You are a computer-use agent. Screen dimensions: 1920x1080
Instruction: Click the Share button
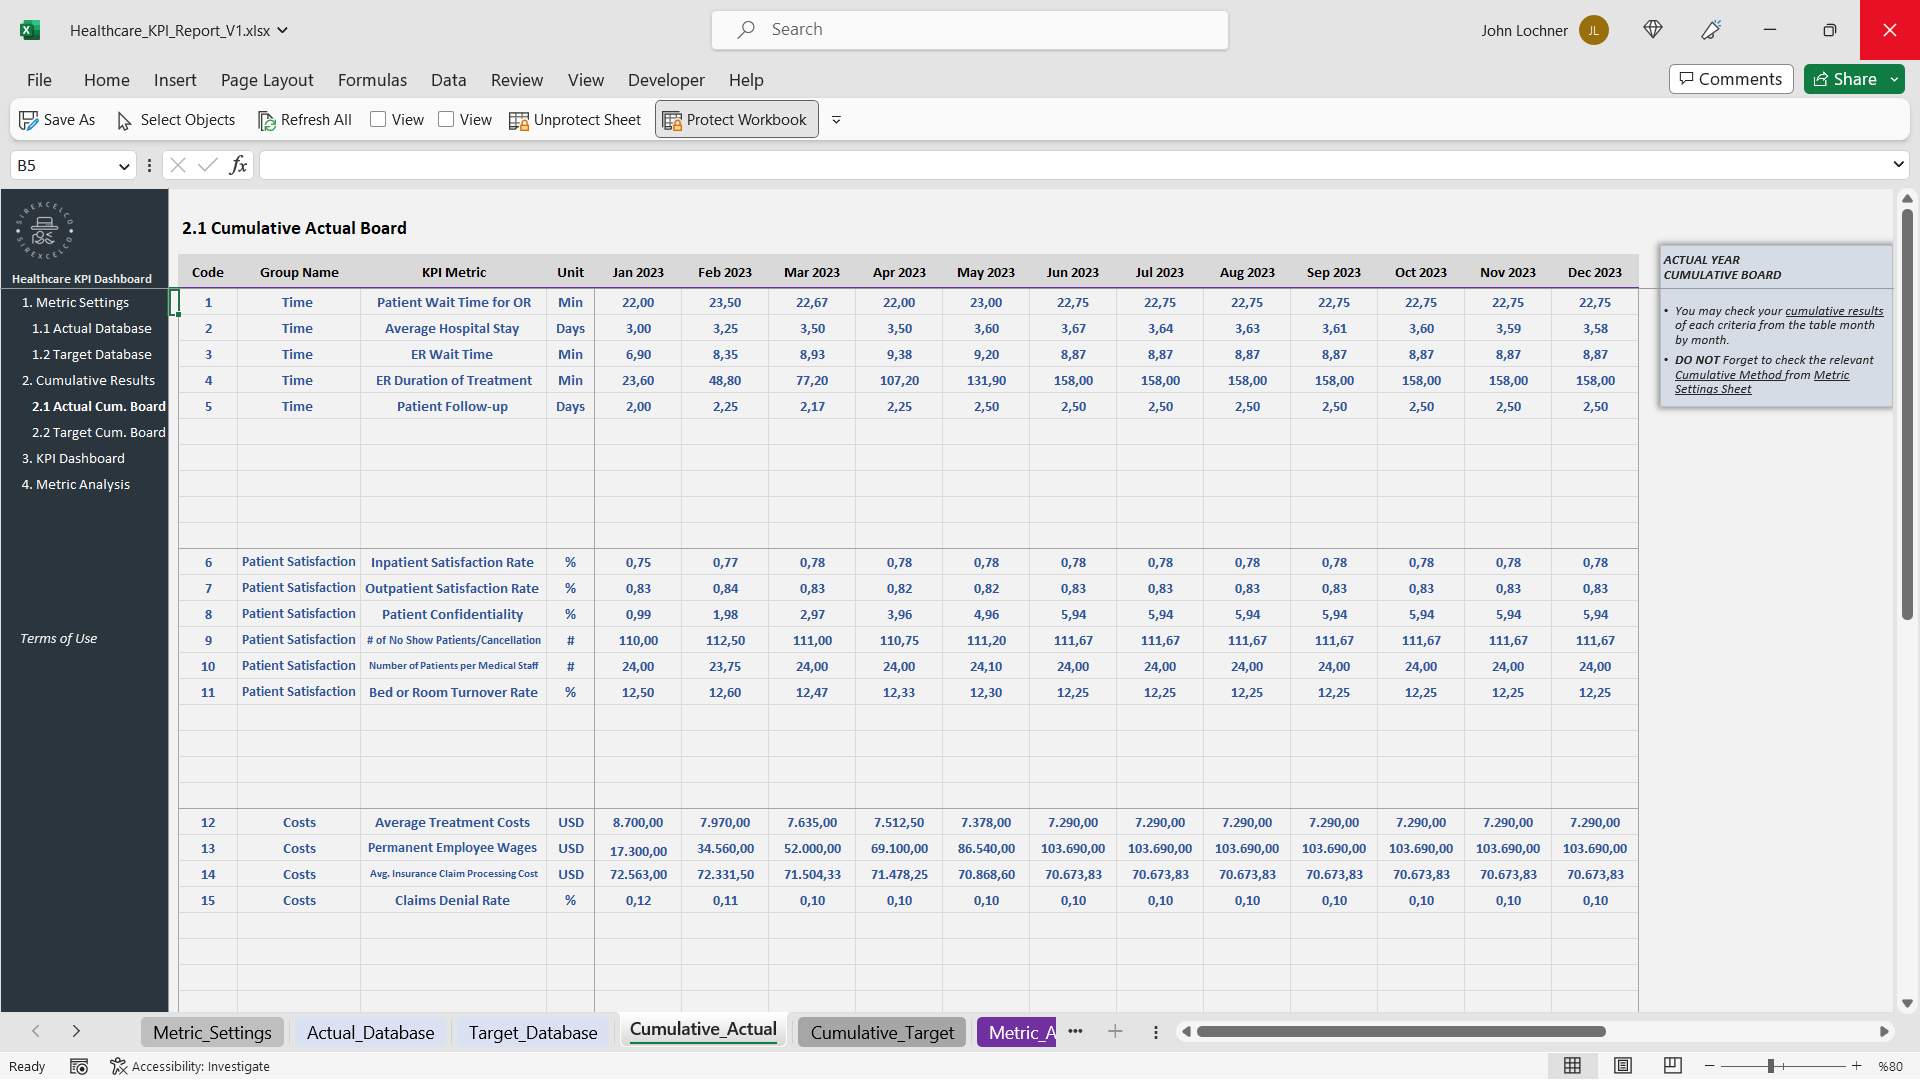(x=1845, y=79)
